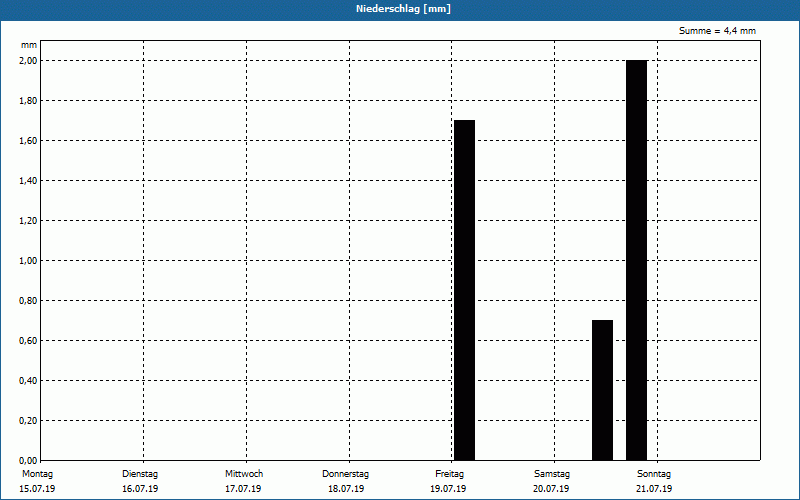Screen dimensions: 800x500
Task: Click the date 16.07.19
Action: pyautogui.click(x=140, y=489)
